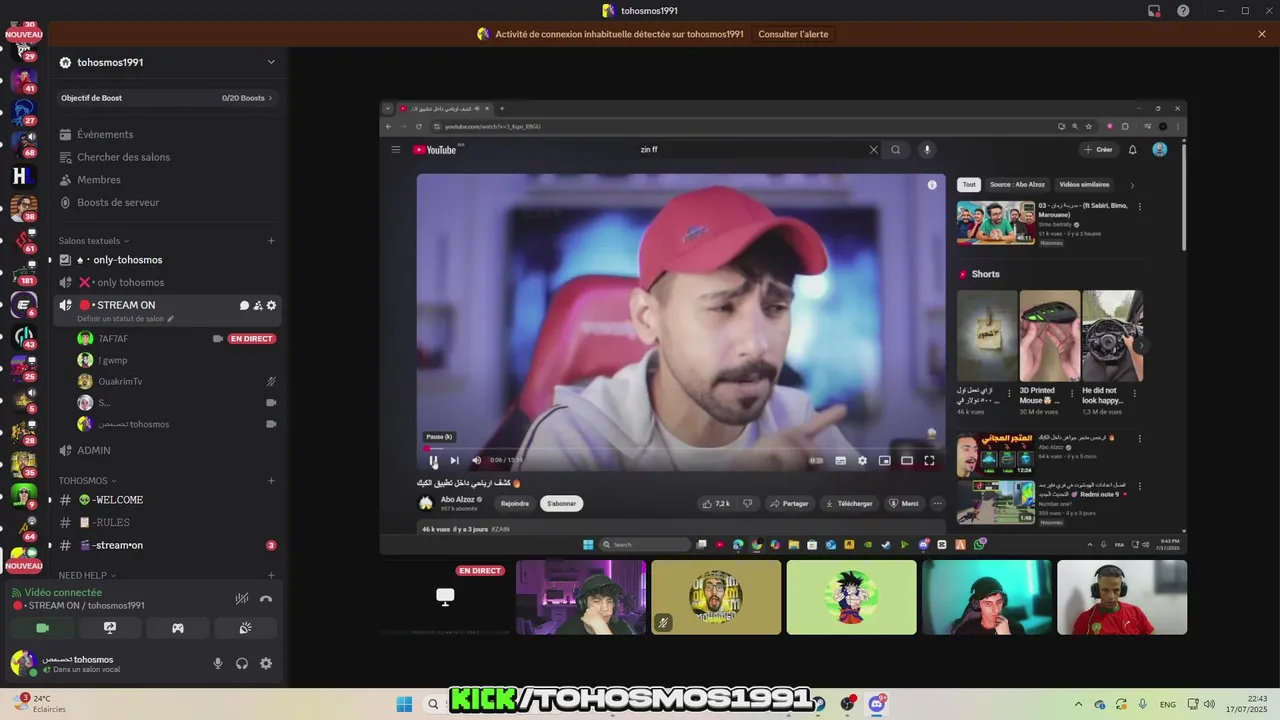Screen dimensions: 1280x720
Task: Mute the YouTube video volume
Action: pyautogui.click(x=476, y=460)
